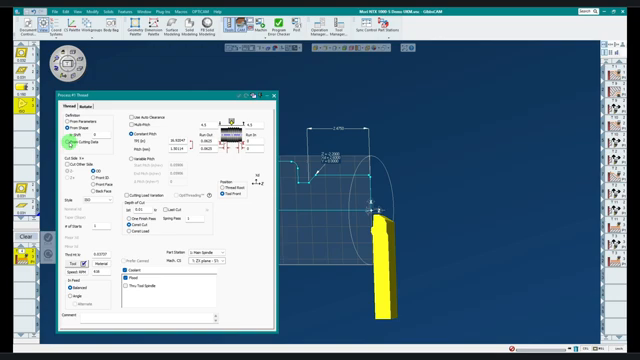Open the Tool Manager
The image size is (640, 360).
click(339, 27)
